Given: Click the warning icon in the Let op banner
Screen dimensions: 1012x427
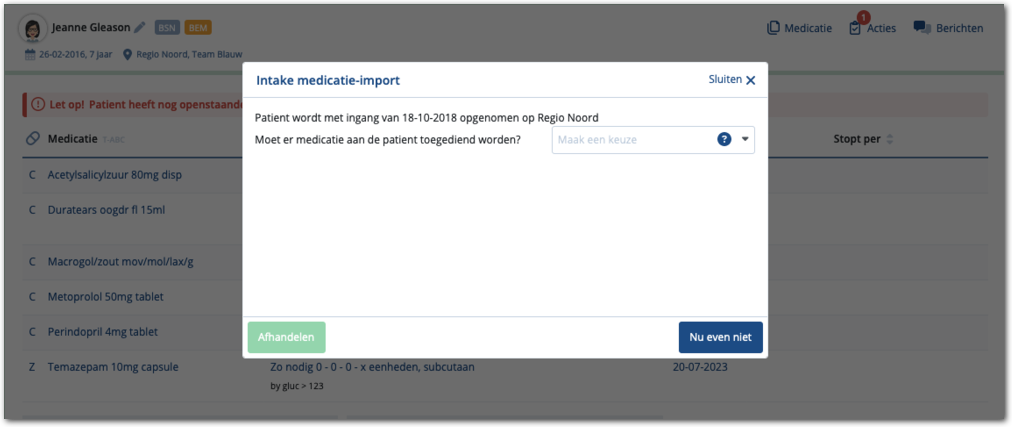Looking at the screenshot, I should click(x=38, y=103).
